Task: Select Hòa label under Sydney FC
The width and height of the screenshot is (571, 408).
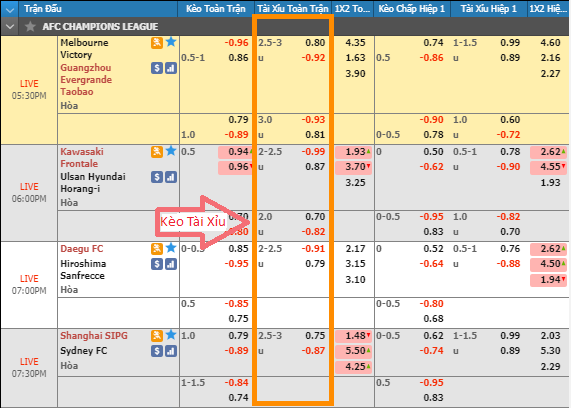Action: (69, 366)
